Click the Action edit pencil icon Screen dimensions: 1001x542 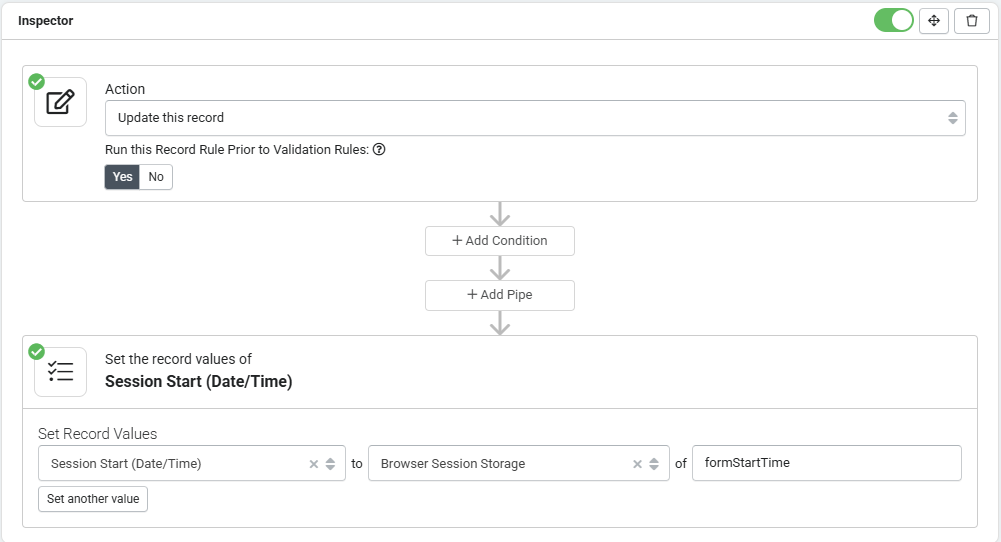coord(61,102)
